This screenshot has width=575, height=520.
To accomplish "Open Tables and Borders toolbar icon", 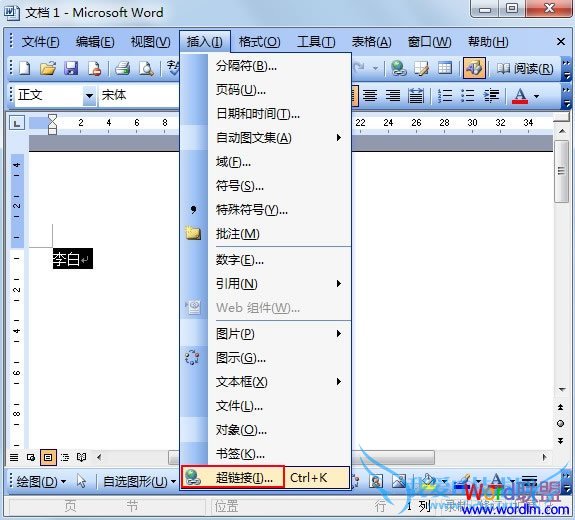I will (x=421, y=68).
